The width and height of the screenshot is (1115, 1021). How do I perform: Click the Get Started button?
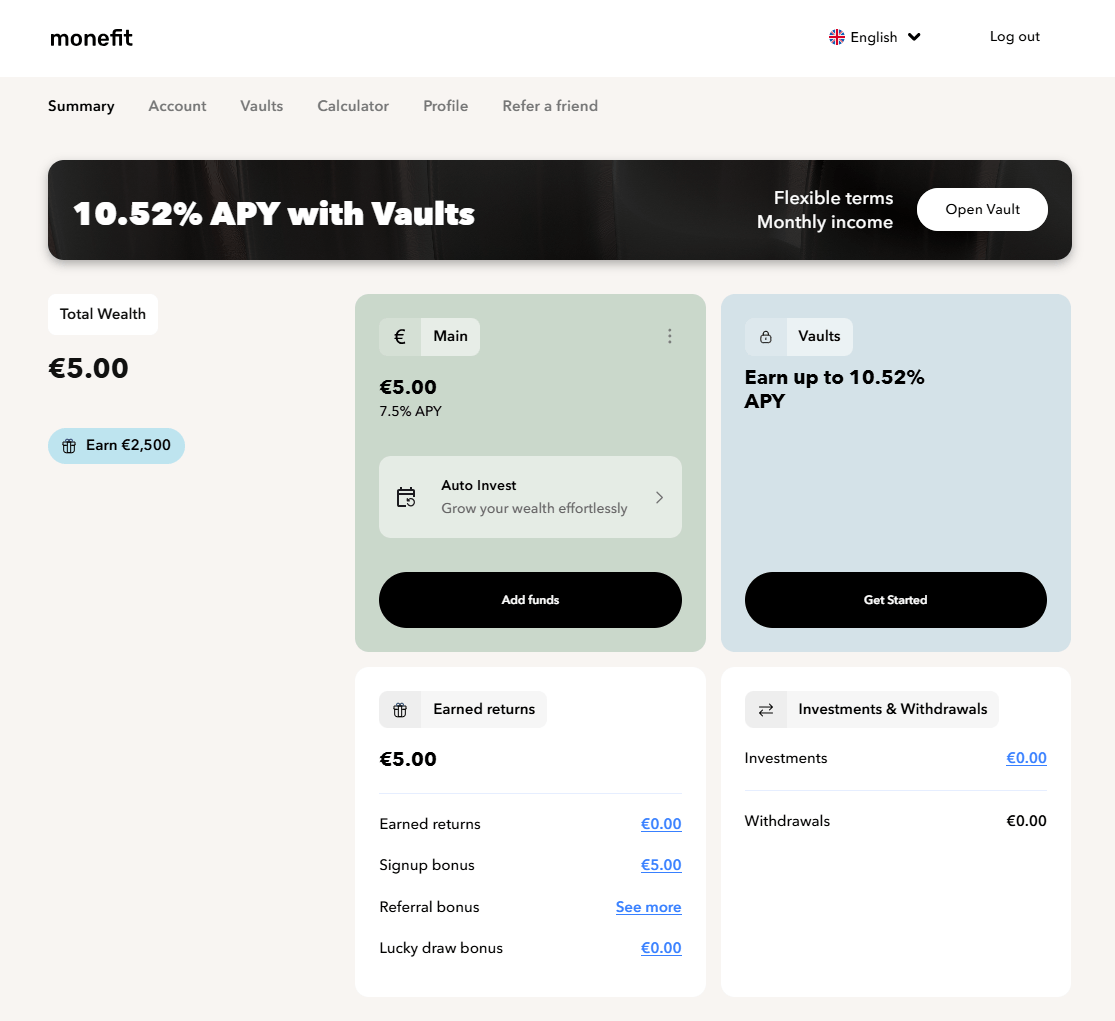click(x=895, y=600)
